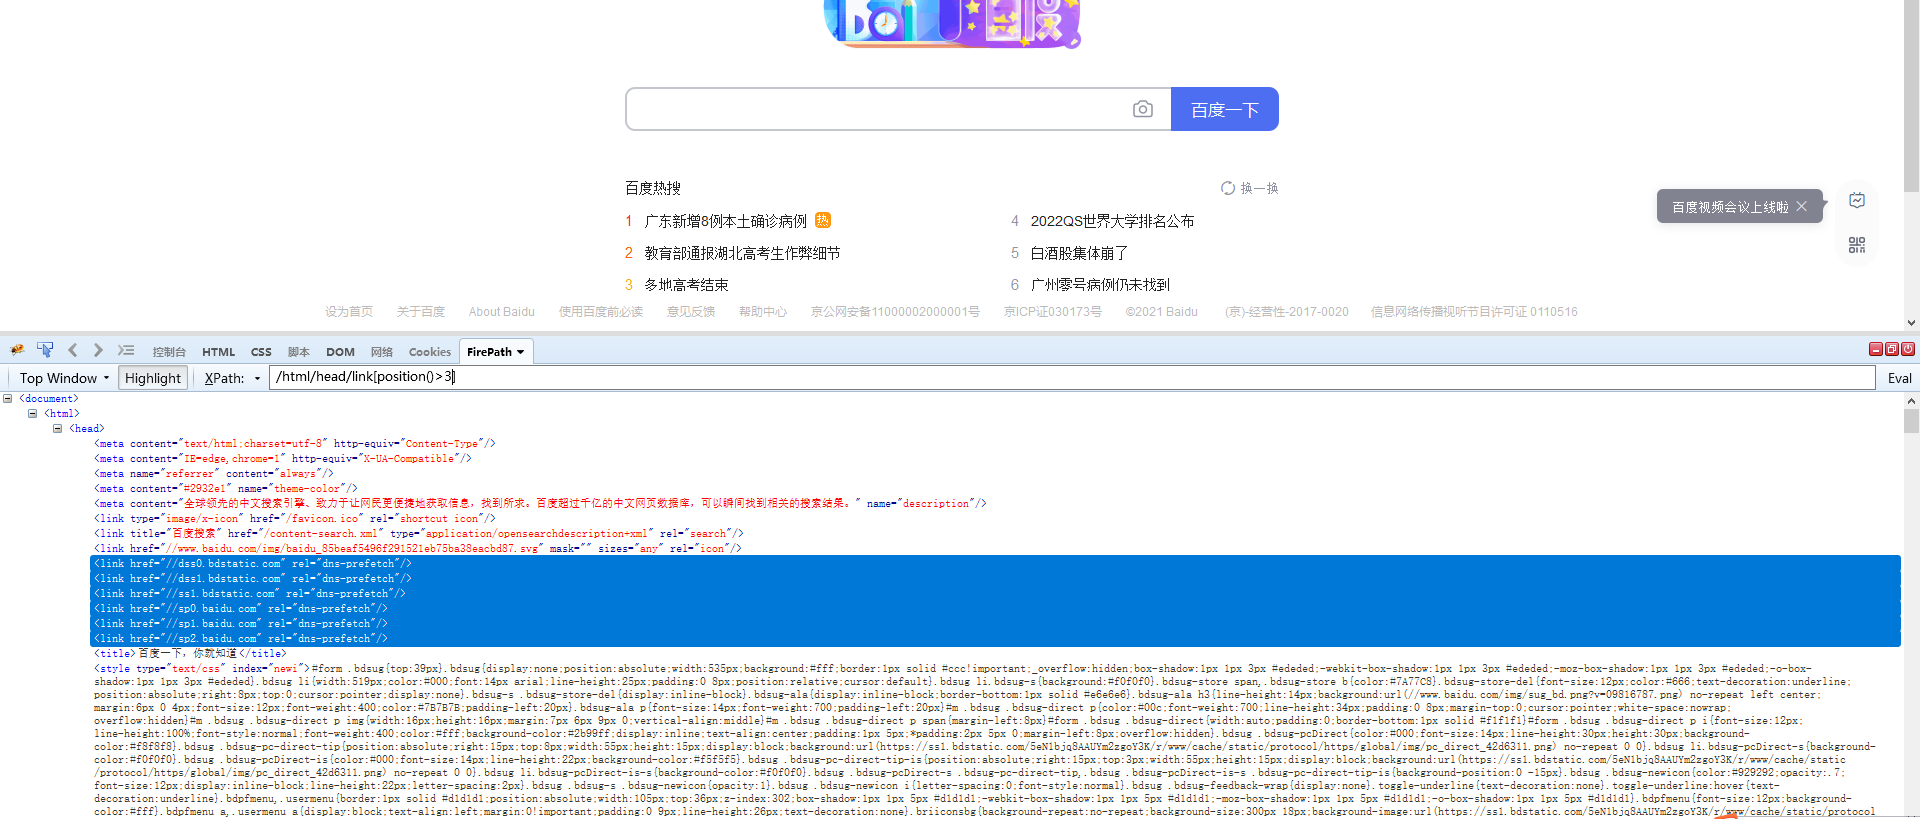Click the 意见反馈 footer link
Viewport: 1920px width, 819px height.
pyautogui.click(x=691, y=312)
